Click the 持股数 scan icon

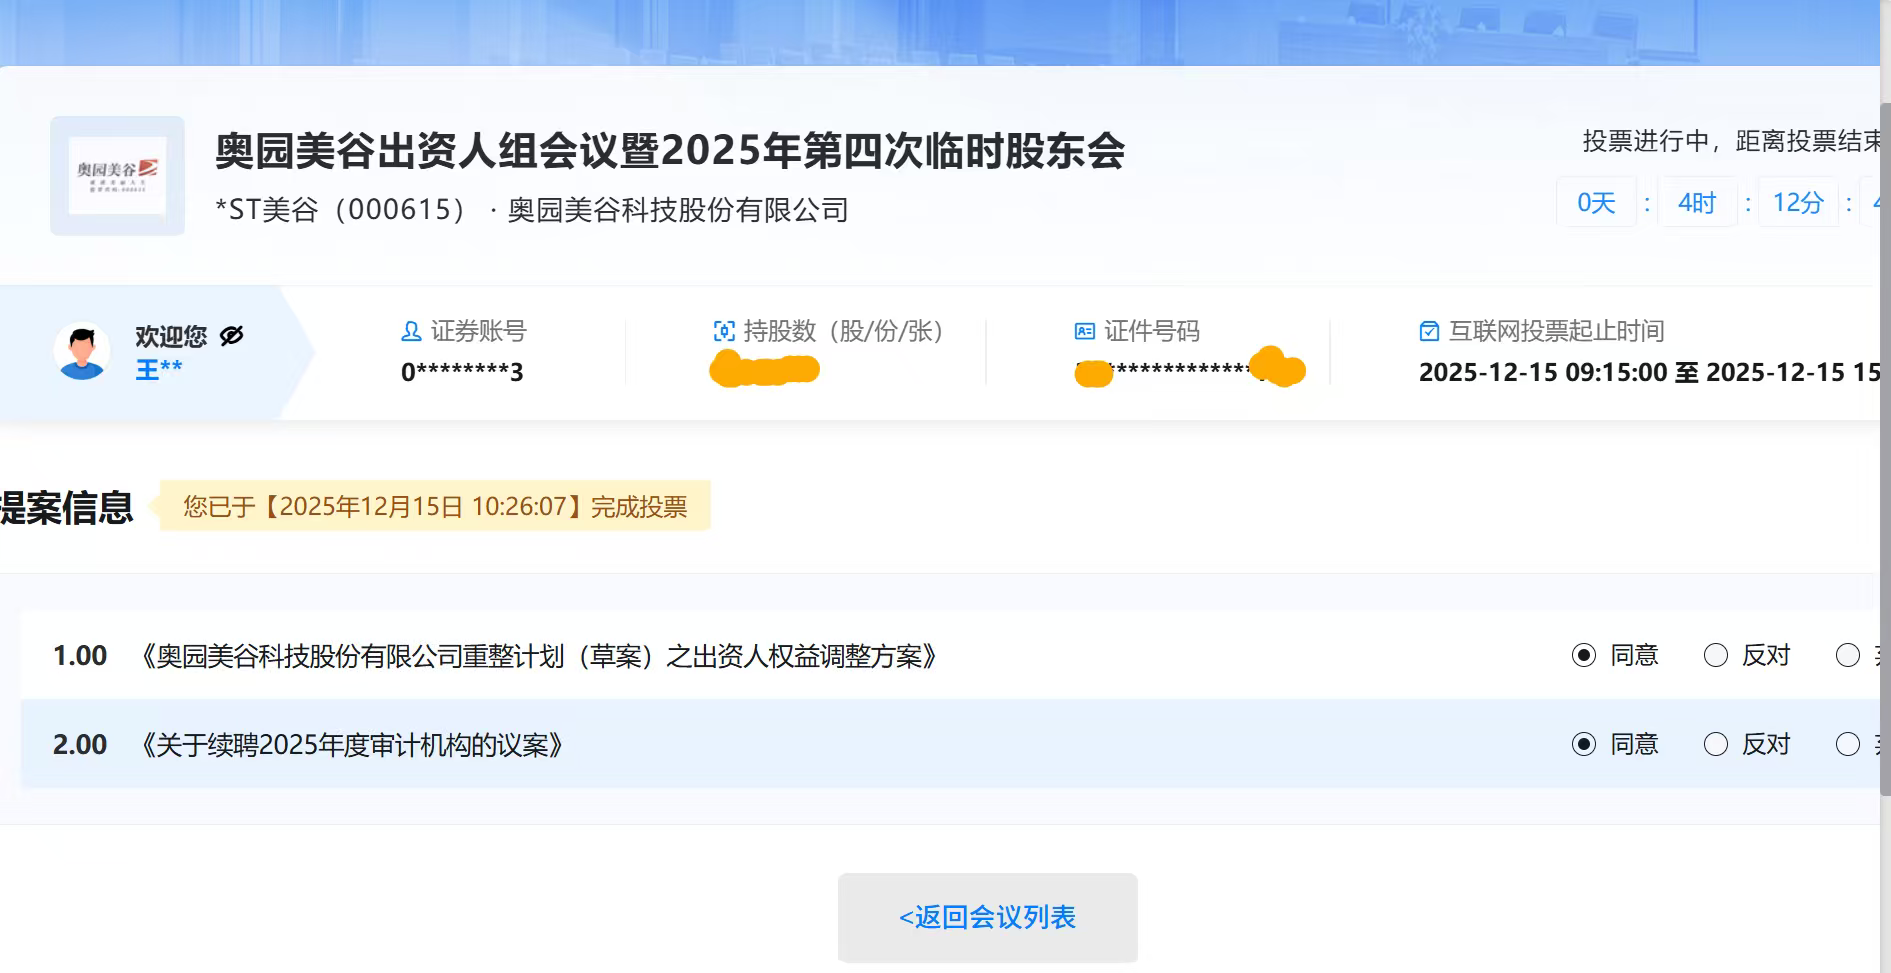click(724, 331)
